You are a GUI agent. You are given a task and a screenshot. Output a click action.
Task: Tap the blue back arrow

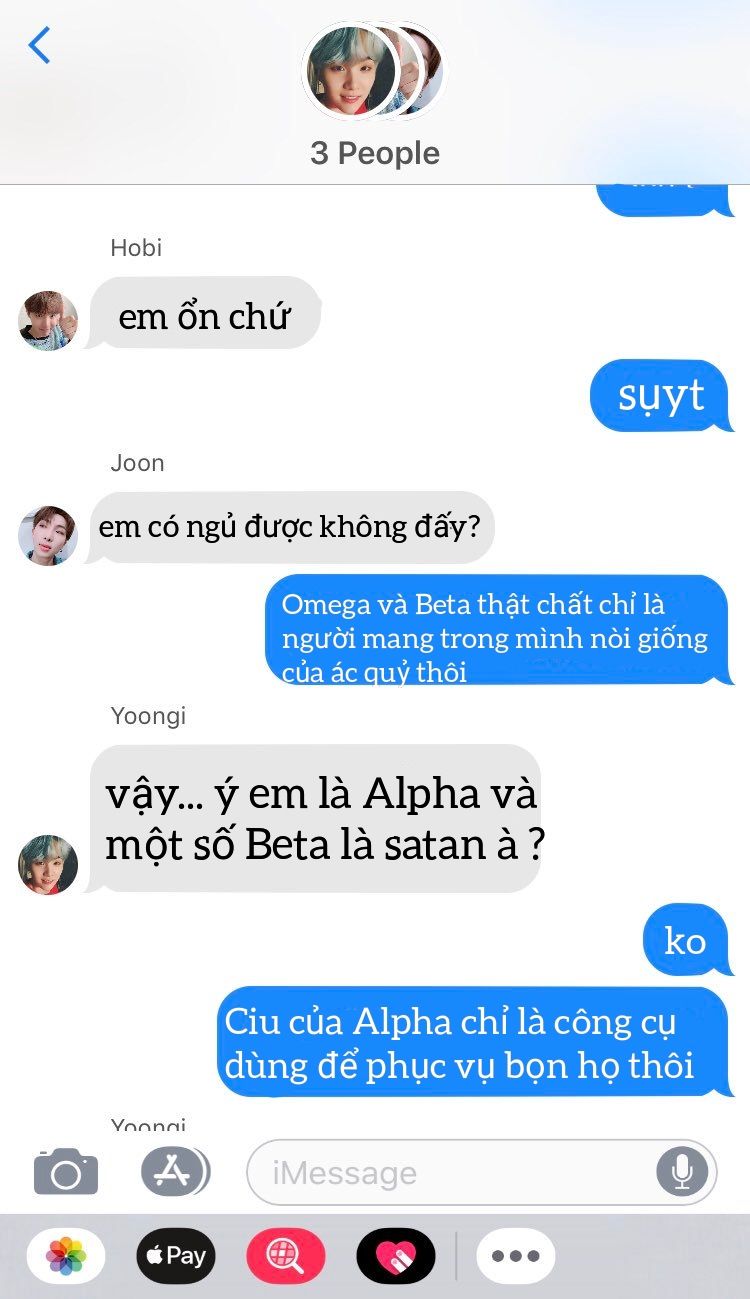(x=39, y=46)
